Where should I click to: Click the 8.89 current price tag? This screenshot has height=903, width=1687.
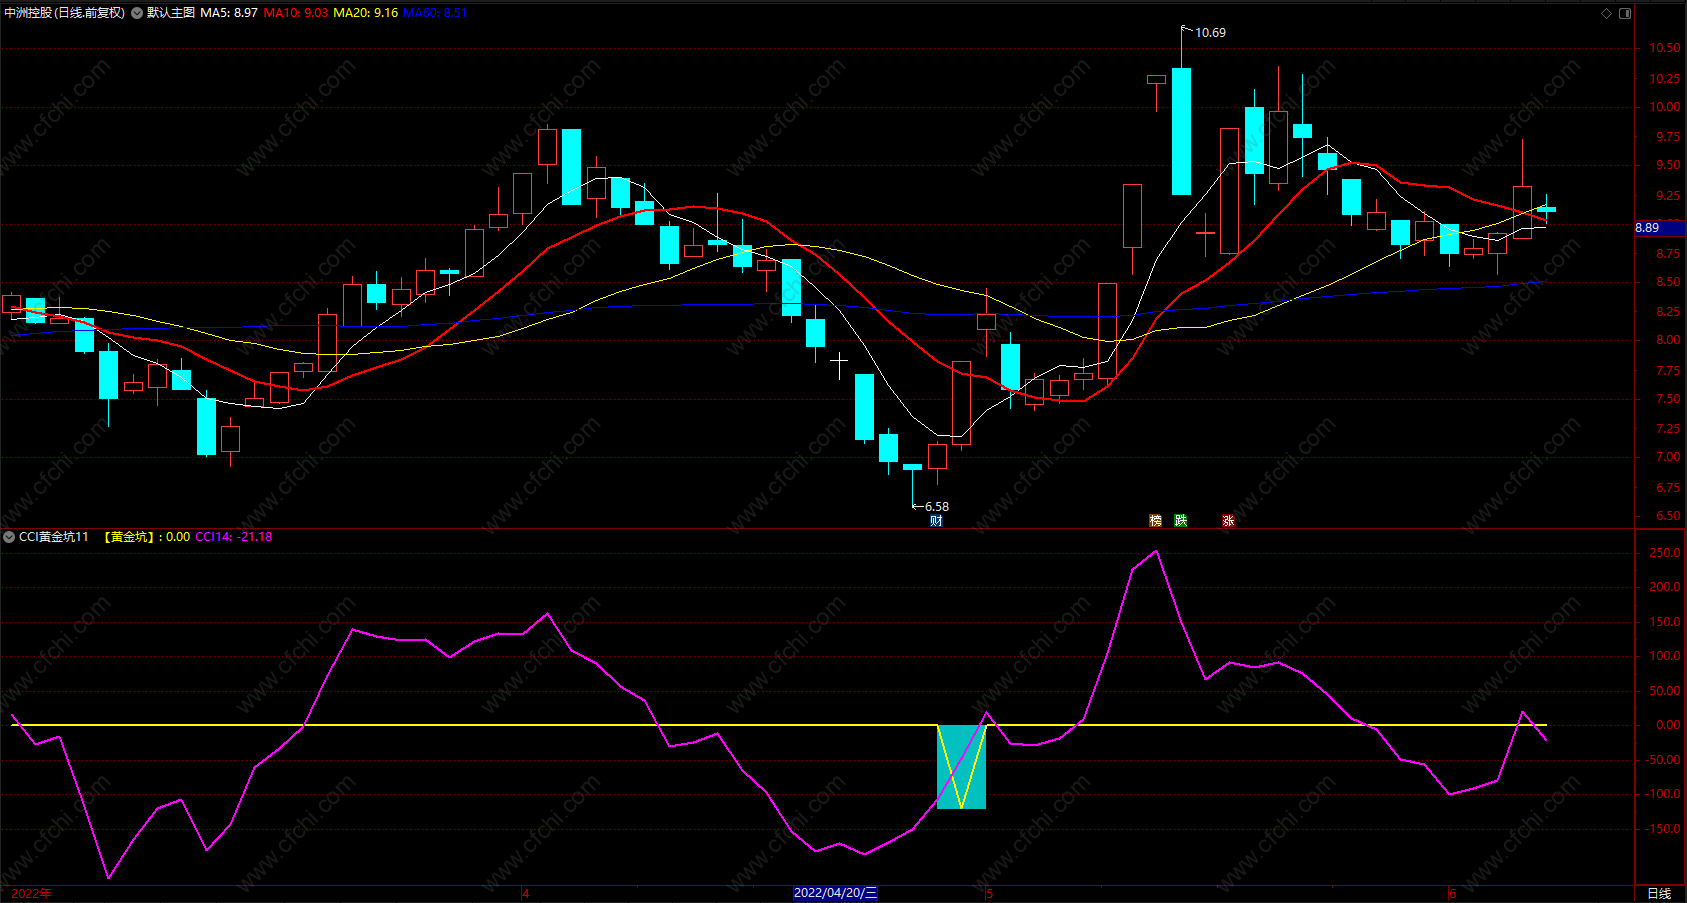[x=1660, y=228]
